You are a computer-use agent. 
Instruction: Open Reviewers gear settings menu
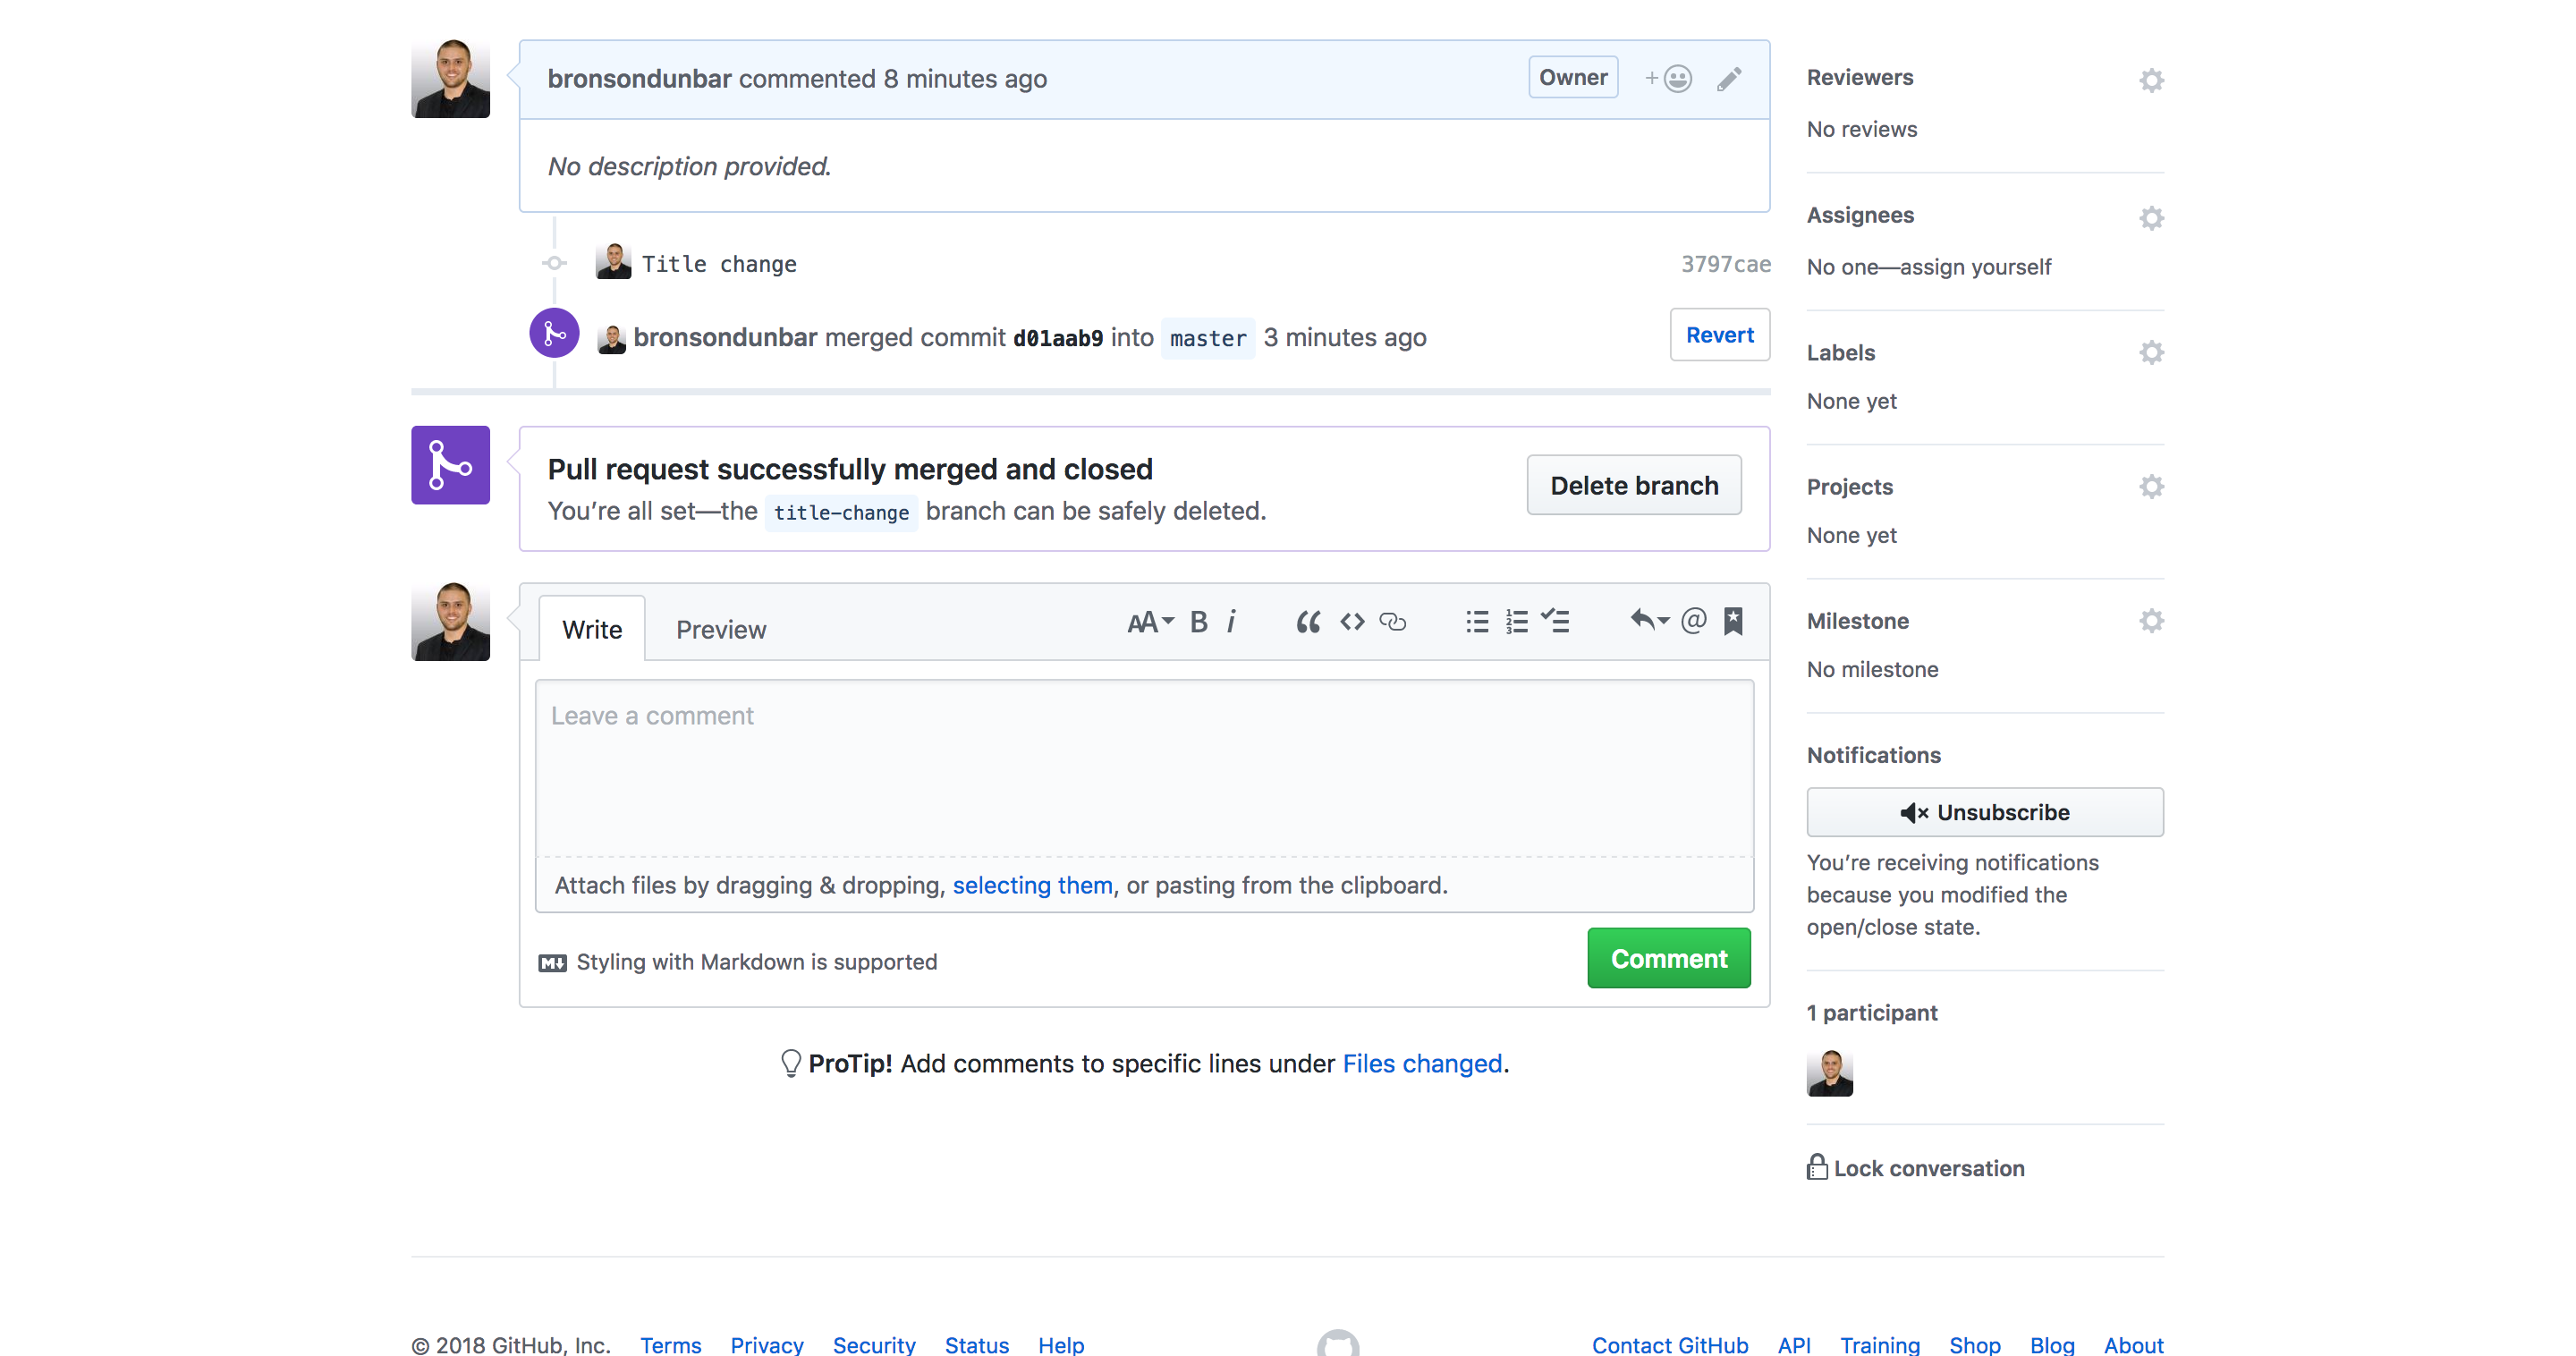coord(2151,80)
